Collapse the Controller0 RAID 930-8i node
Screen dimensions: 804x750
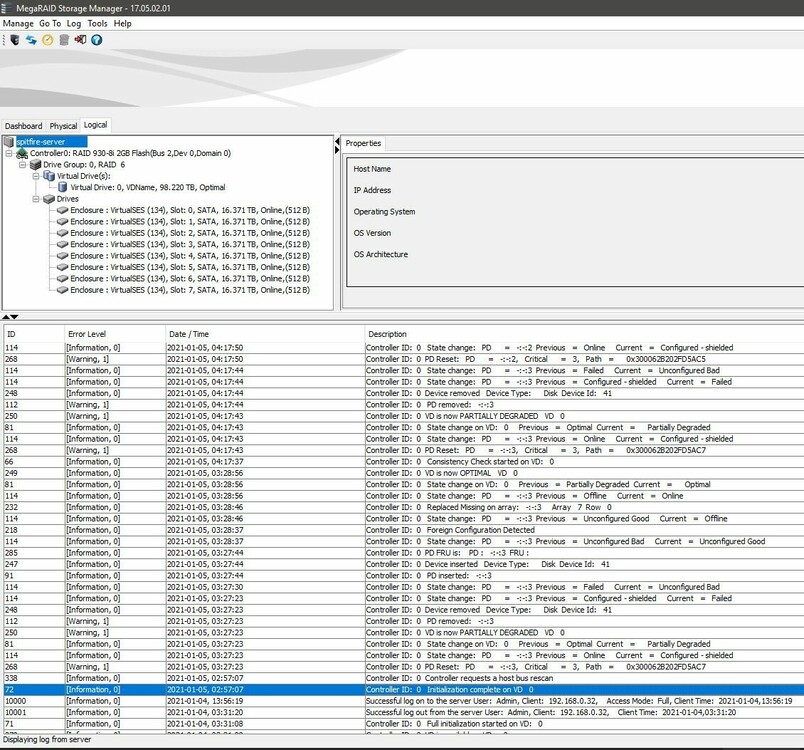9,153
